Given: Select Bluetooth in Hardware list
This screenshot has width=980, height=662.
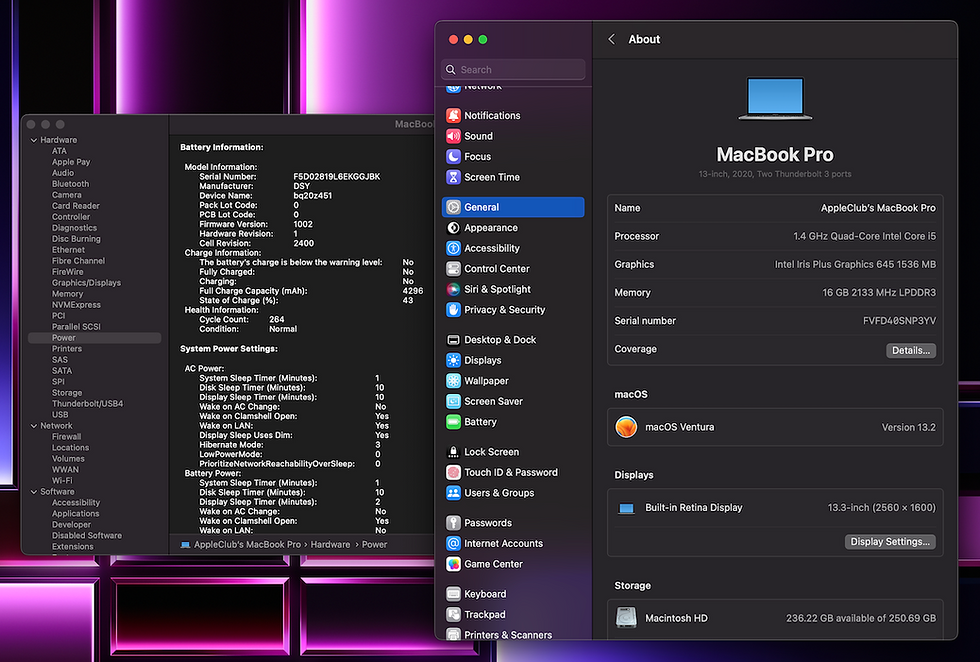Looking at the screenshot, I should coord(70,184).
